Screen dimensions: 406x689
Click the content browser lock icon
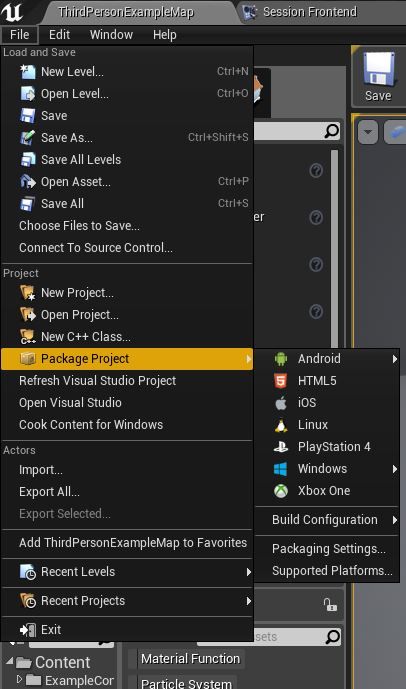click(330, 604)
